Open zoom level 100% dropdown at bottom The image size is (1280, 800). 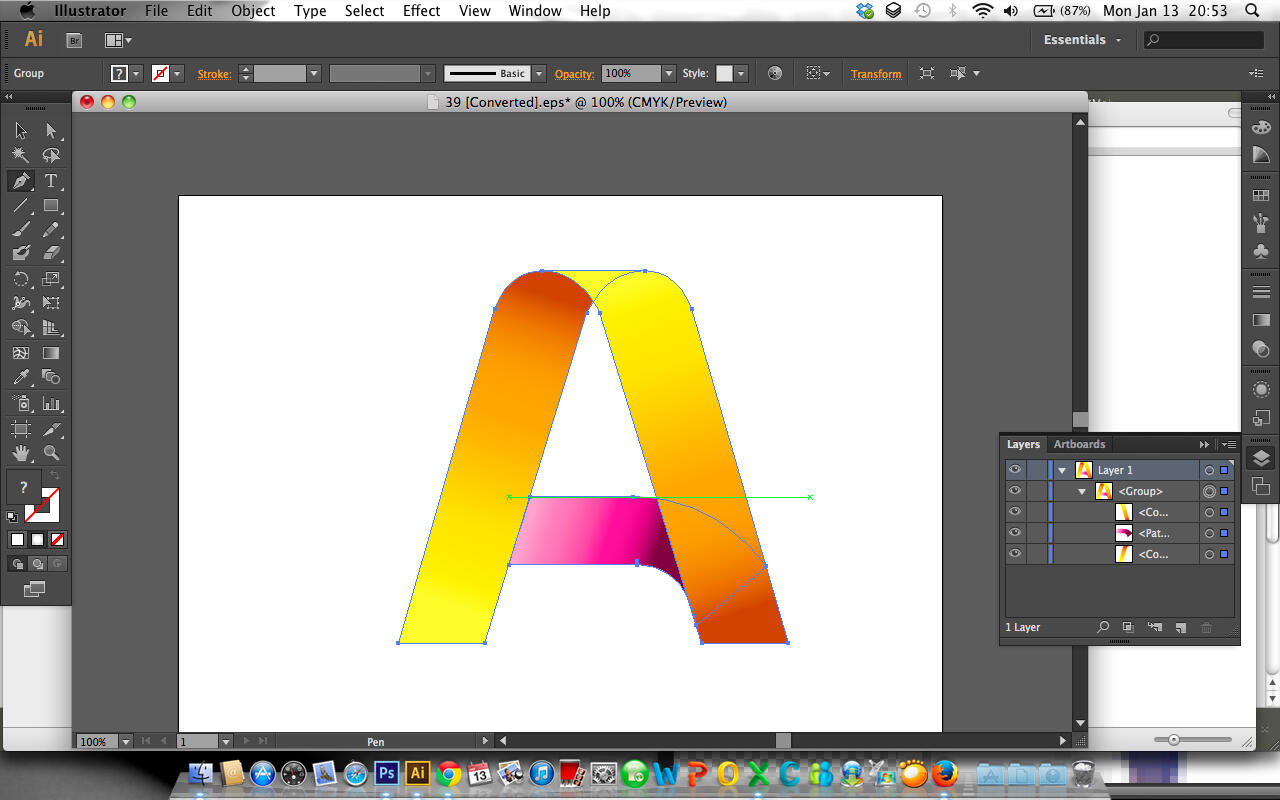click(125, 742)
